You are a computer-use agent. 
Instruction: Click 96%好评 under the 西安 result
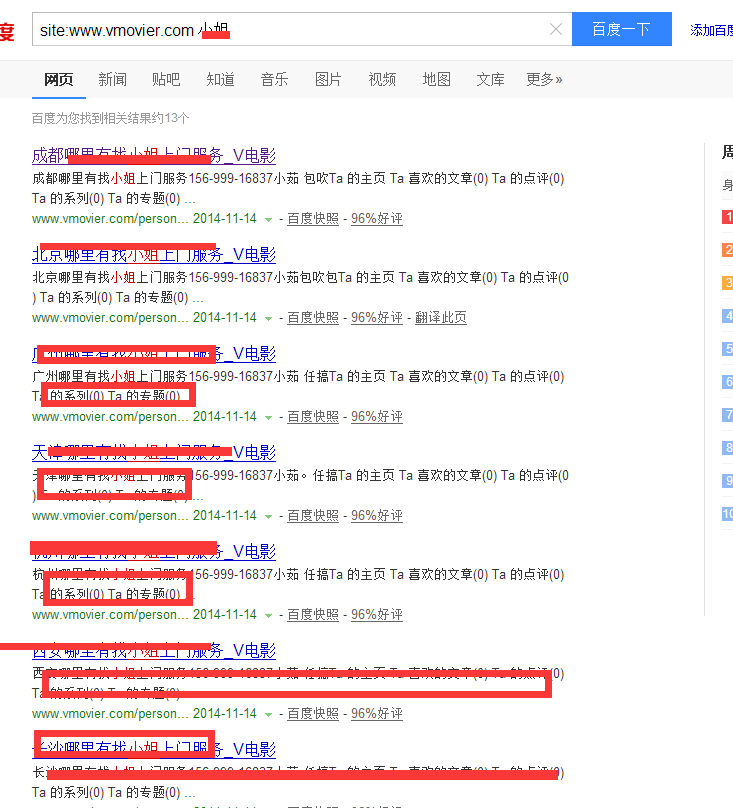point(377,713)
